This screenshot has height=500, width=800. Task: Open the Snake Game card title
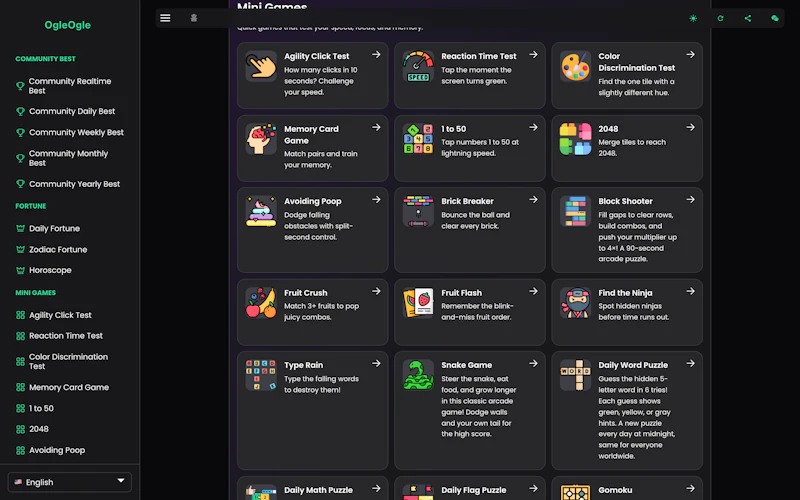click(466, 365)
